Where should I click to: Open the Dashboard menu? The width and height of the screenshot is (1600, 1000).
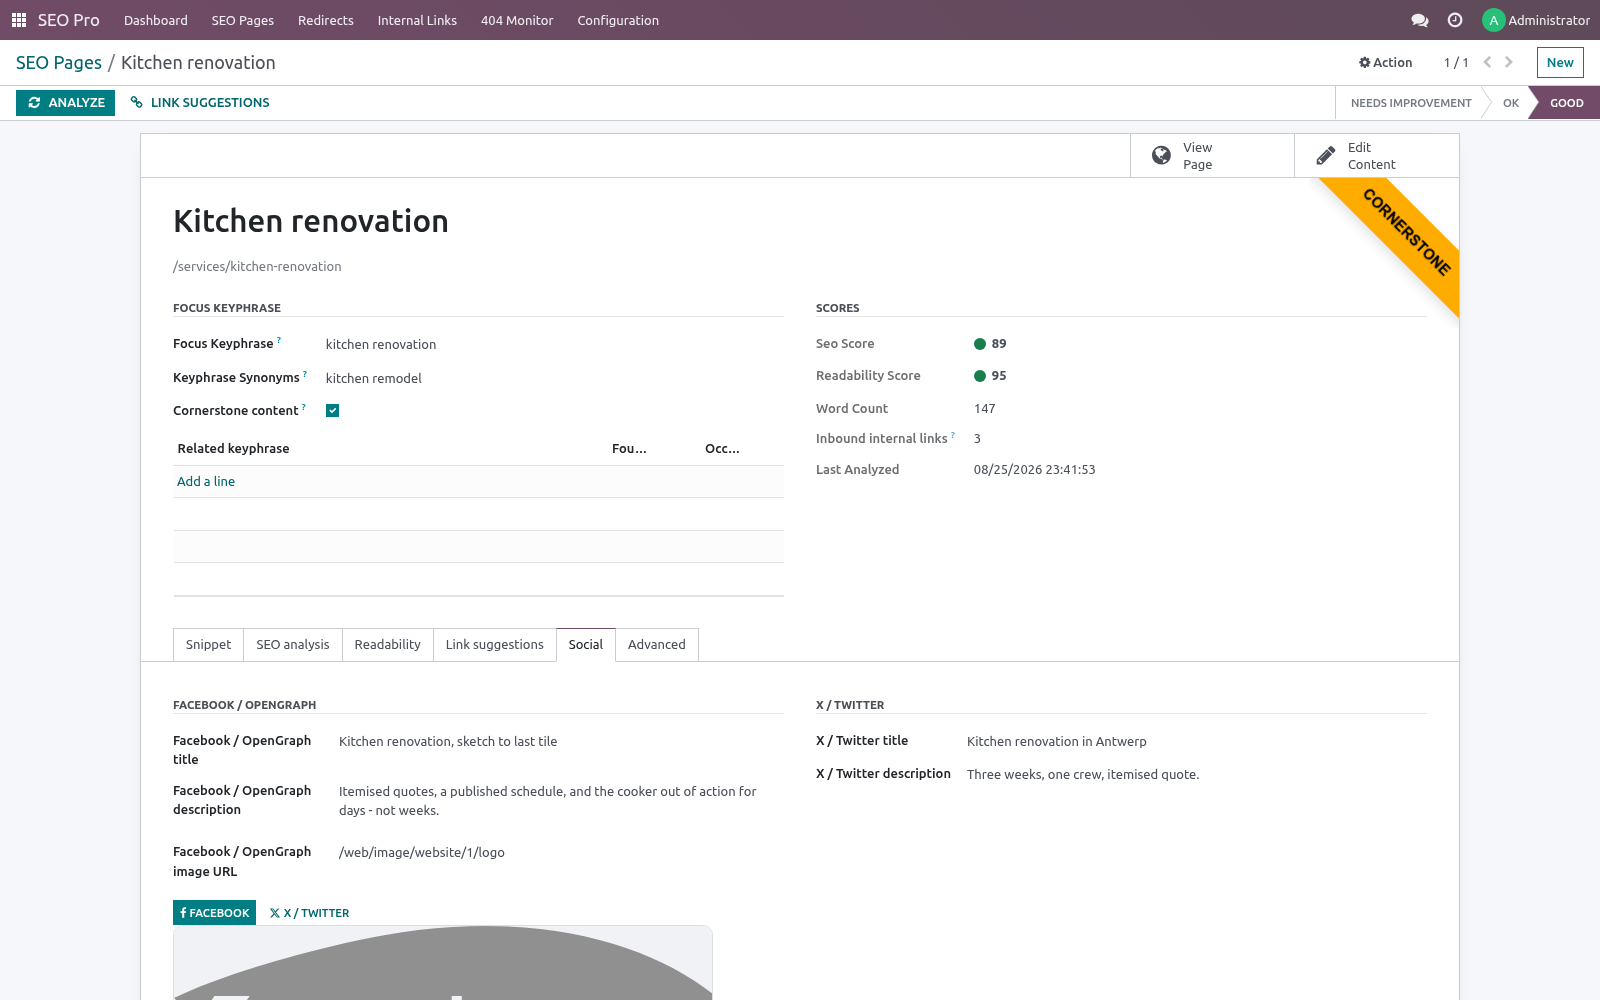[156, 20]
